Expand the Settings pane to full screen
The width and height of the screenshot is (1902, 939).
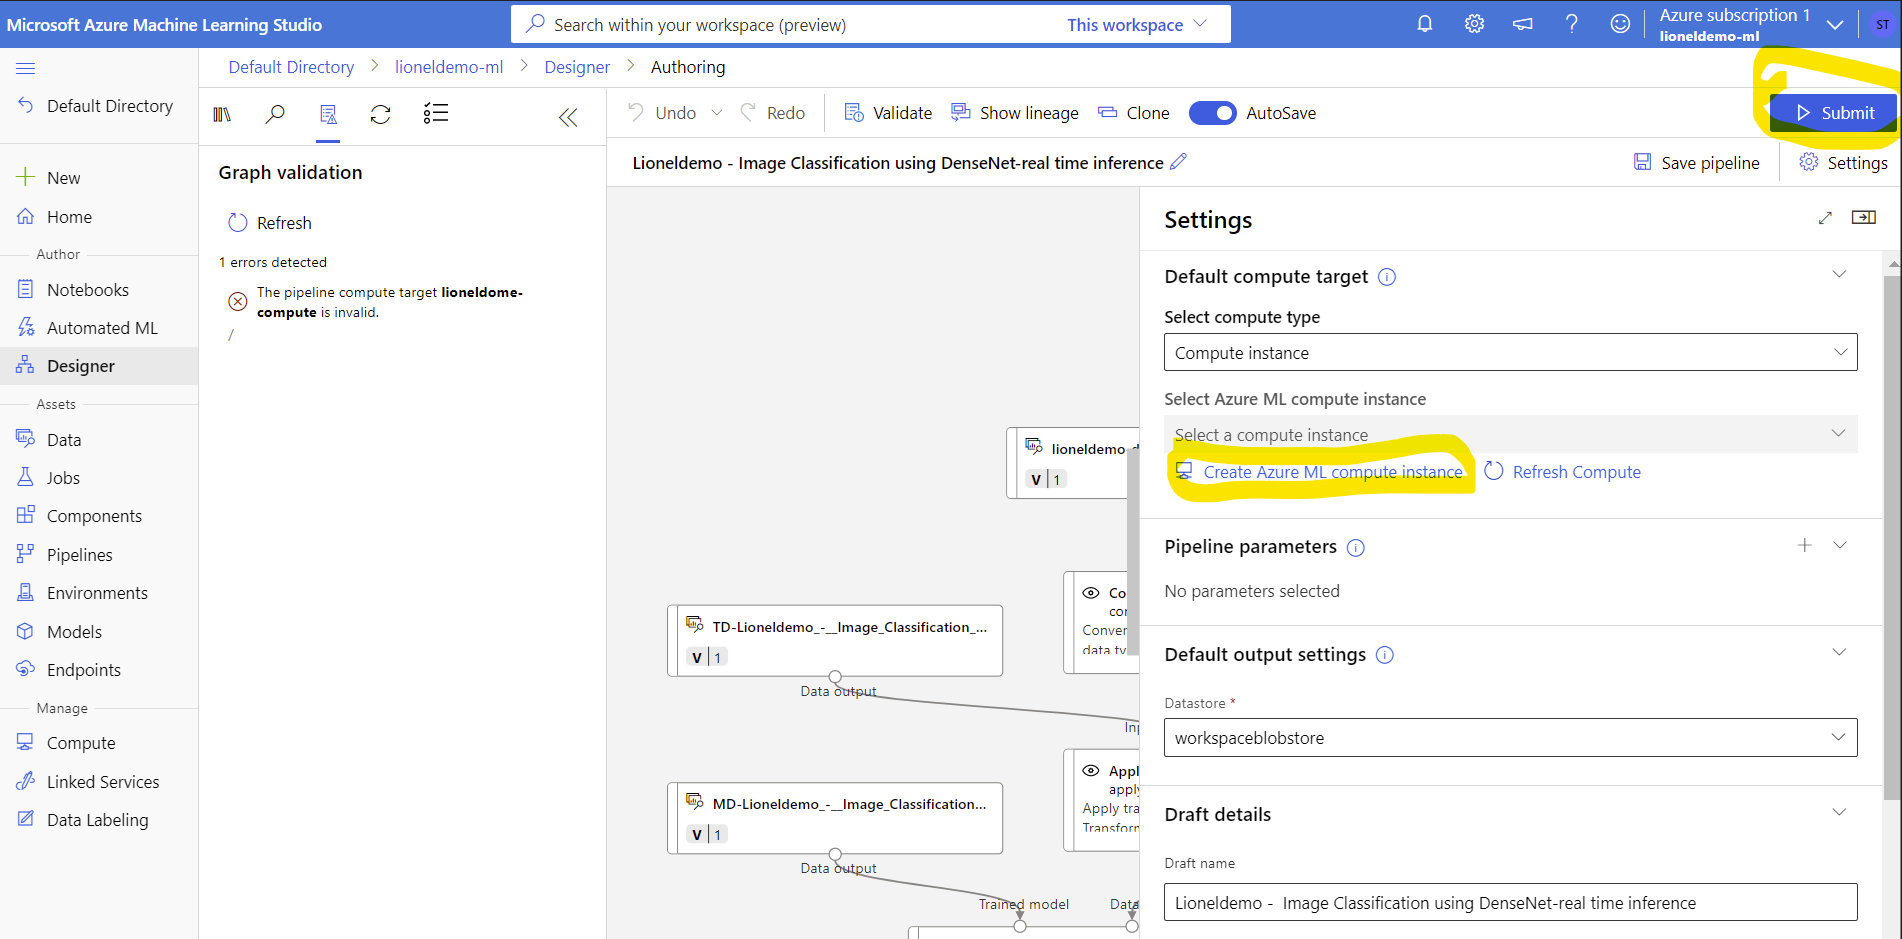1825,218
